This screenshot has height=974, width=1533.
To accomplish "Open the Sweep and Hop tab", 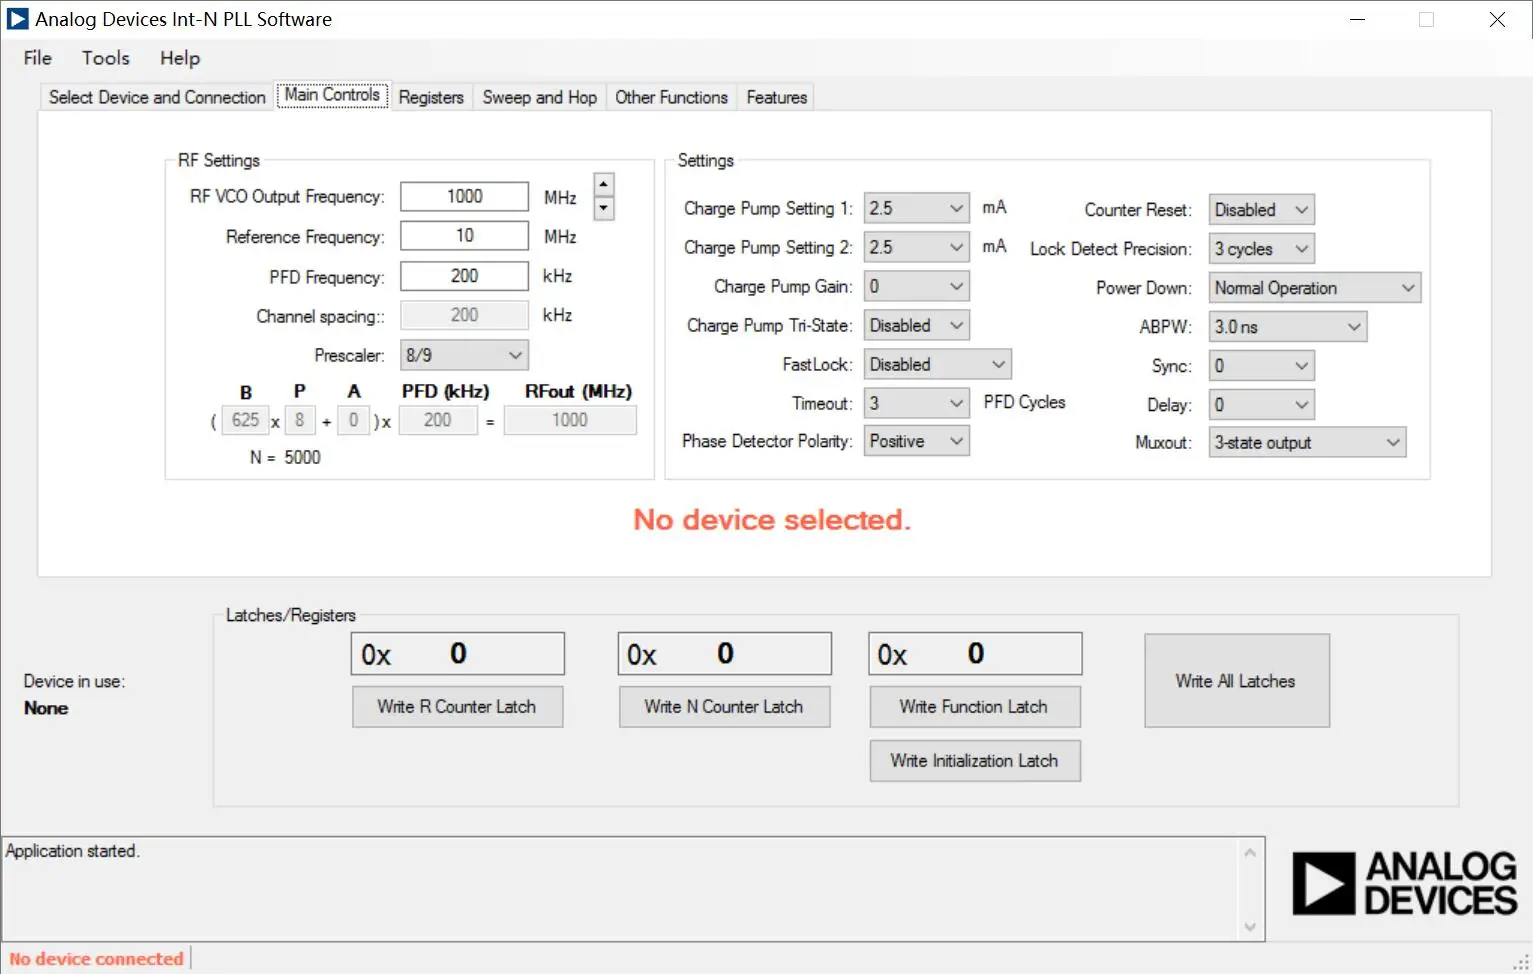I will [539, 97].
